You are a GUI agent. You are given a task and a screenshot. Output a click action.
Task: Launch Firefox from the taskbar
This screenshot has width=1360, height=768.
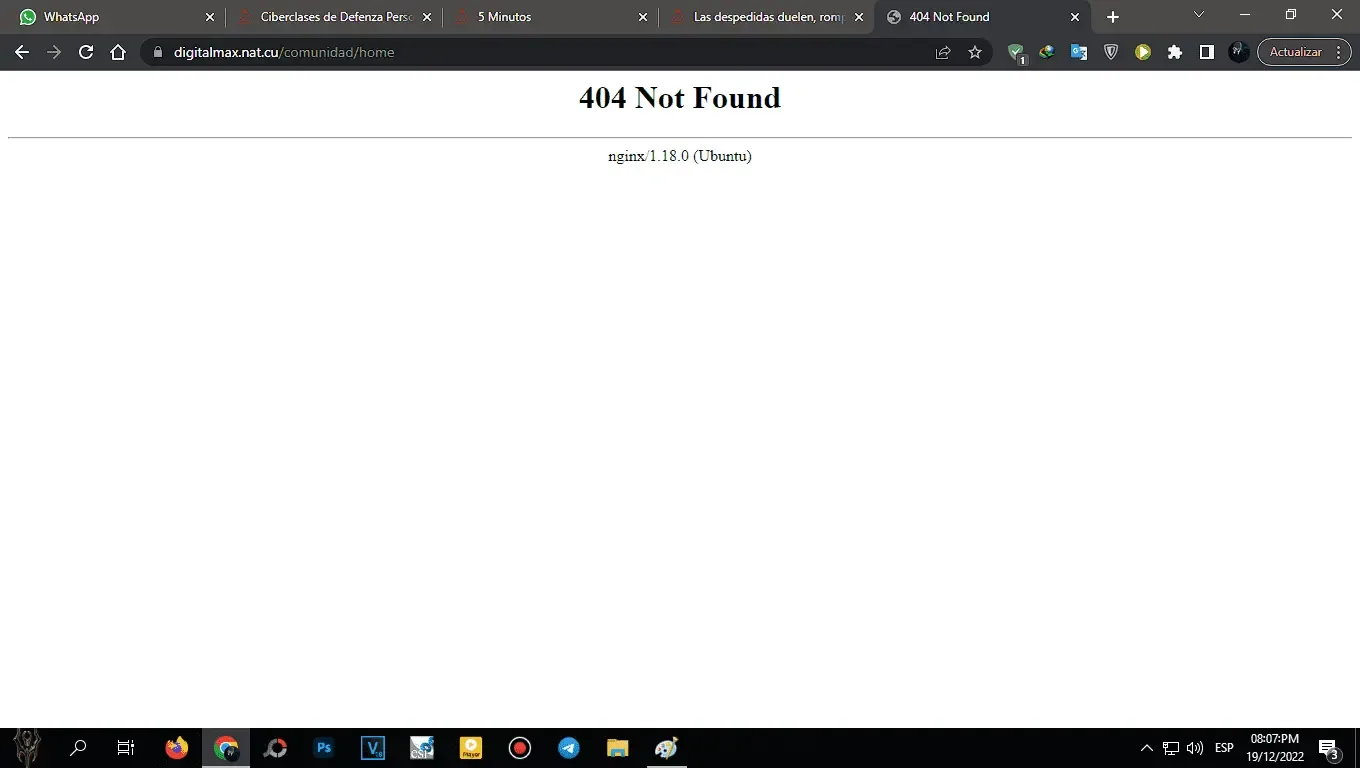177,748
